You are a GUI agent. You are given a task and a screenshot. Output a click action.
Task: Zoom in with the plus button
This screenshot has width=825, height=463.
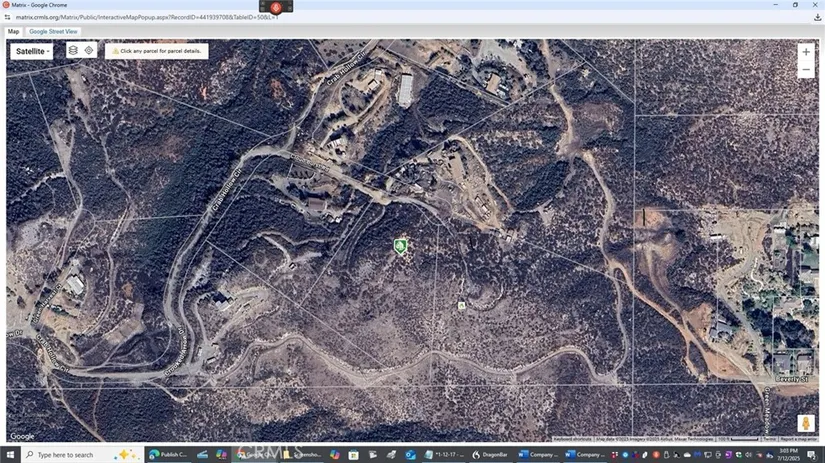coord(806,52)
